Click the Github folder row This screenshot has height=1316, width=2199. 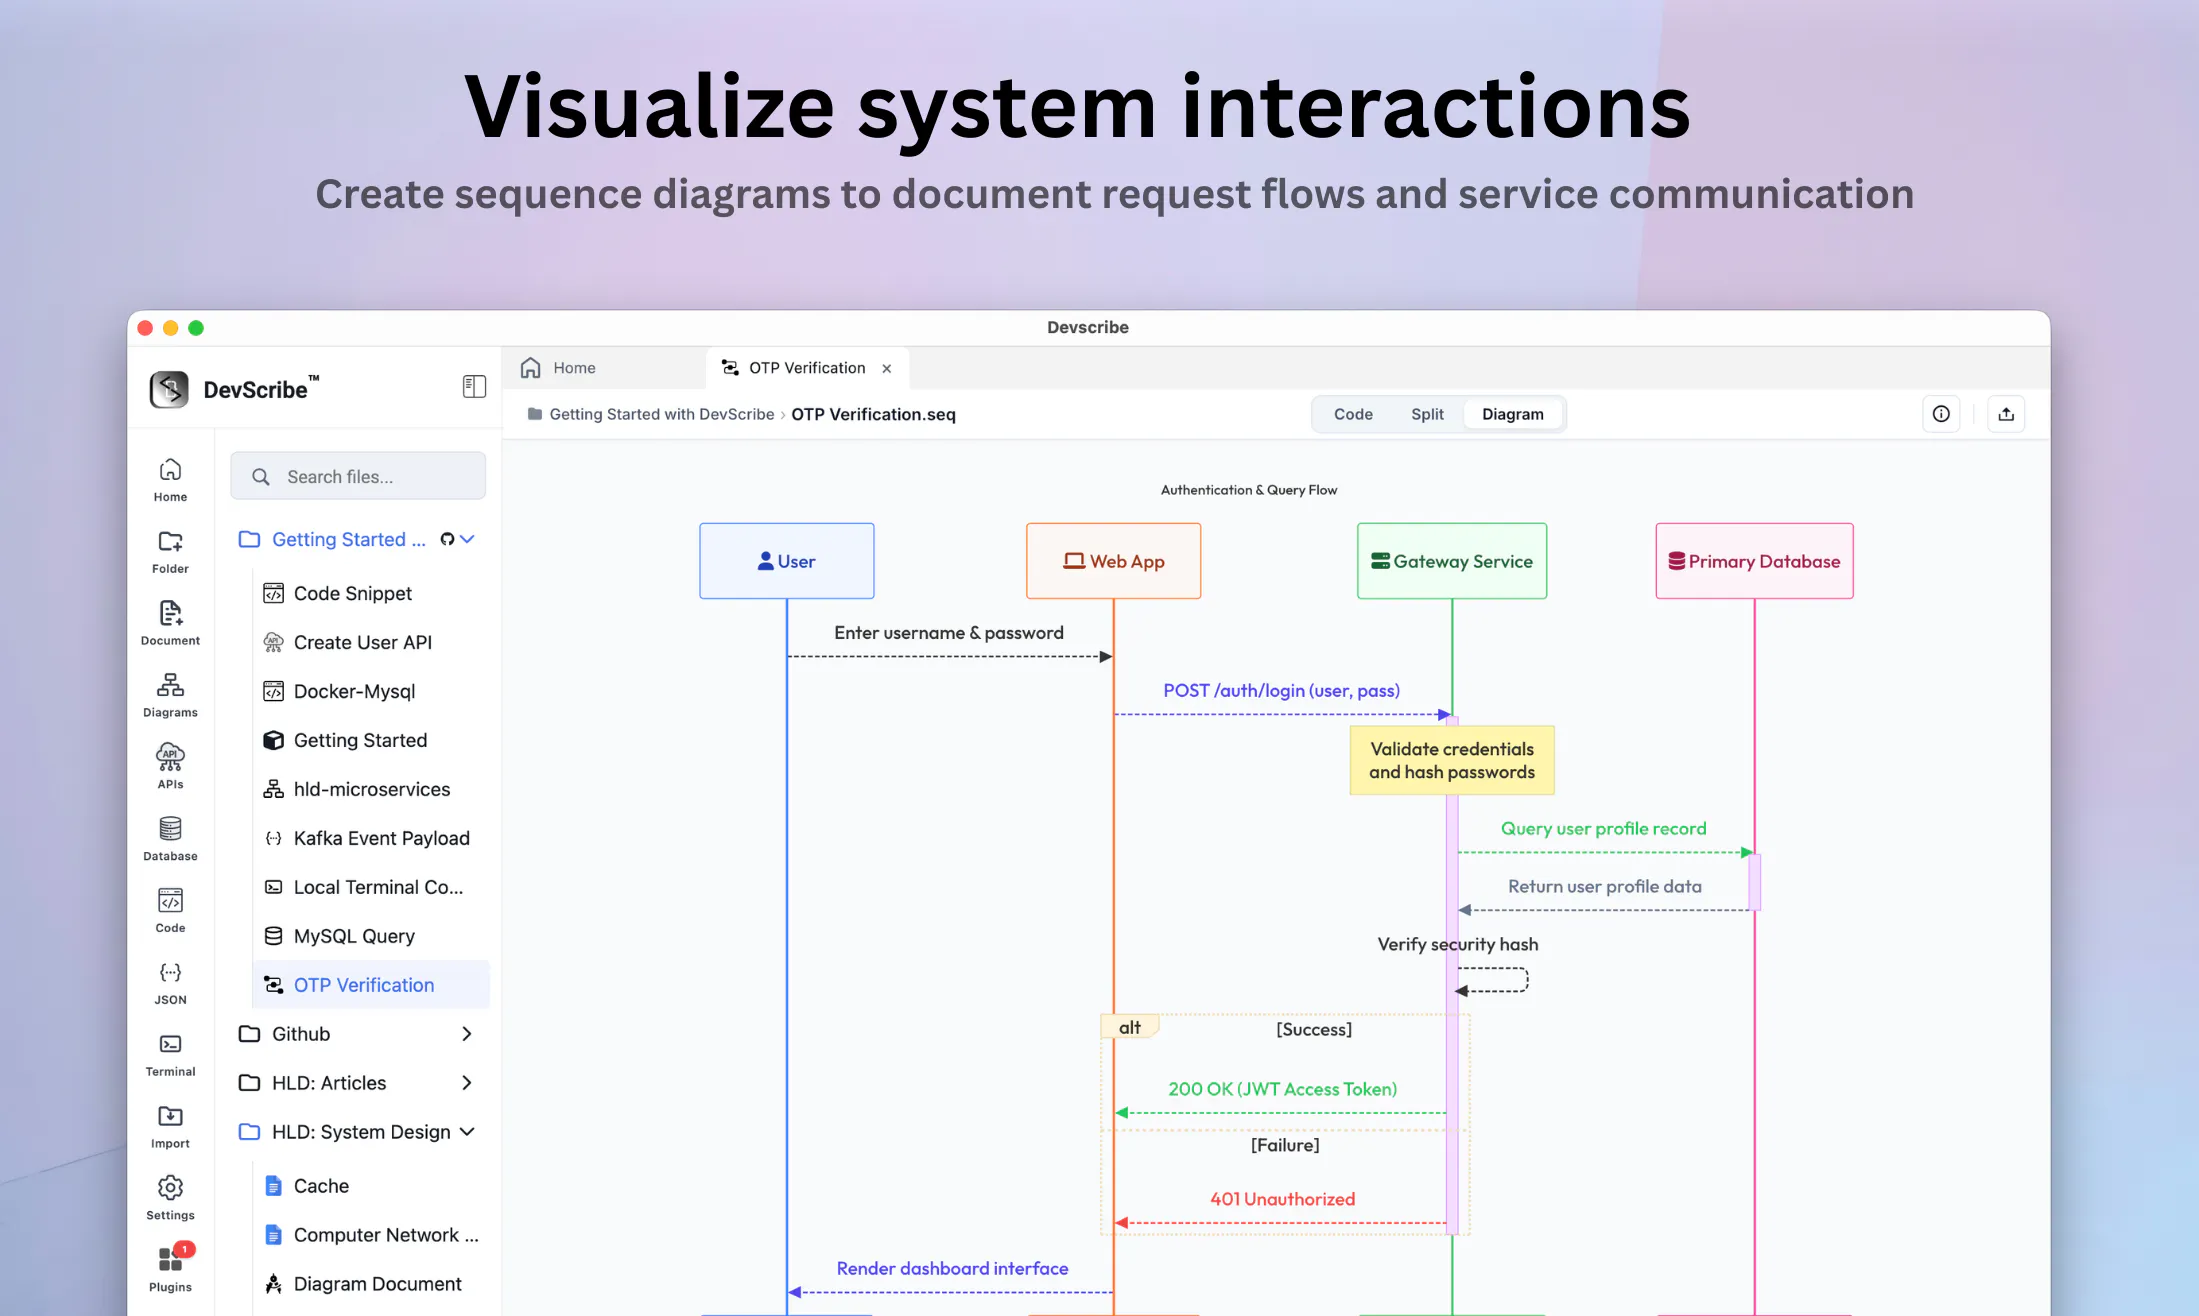pos(358,1034)
